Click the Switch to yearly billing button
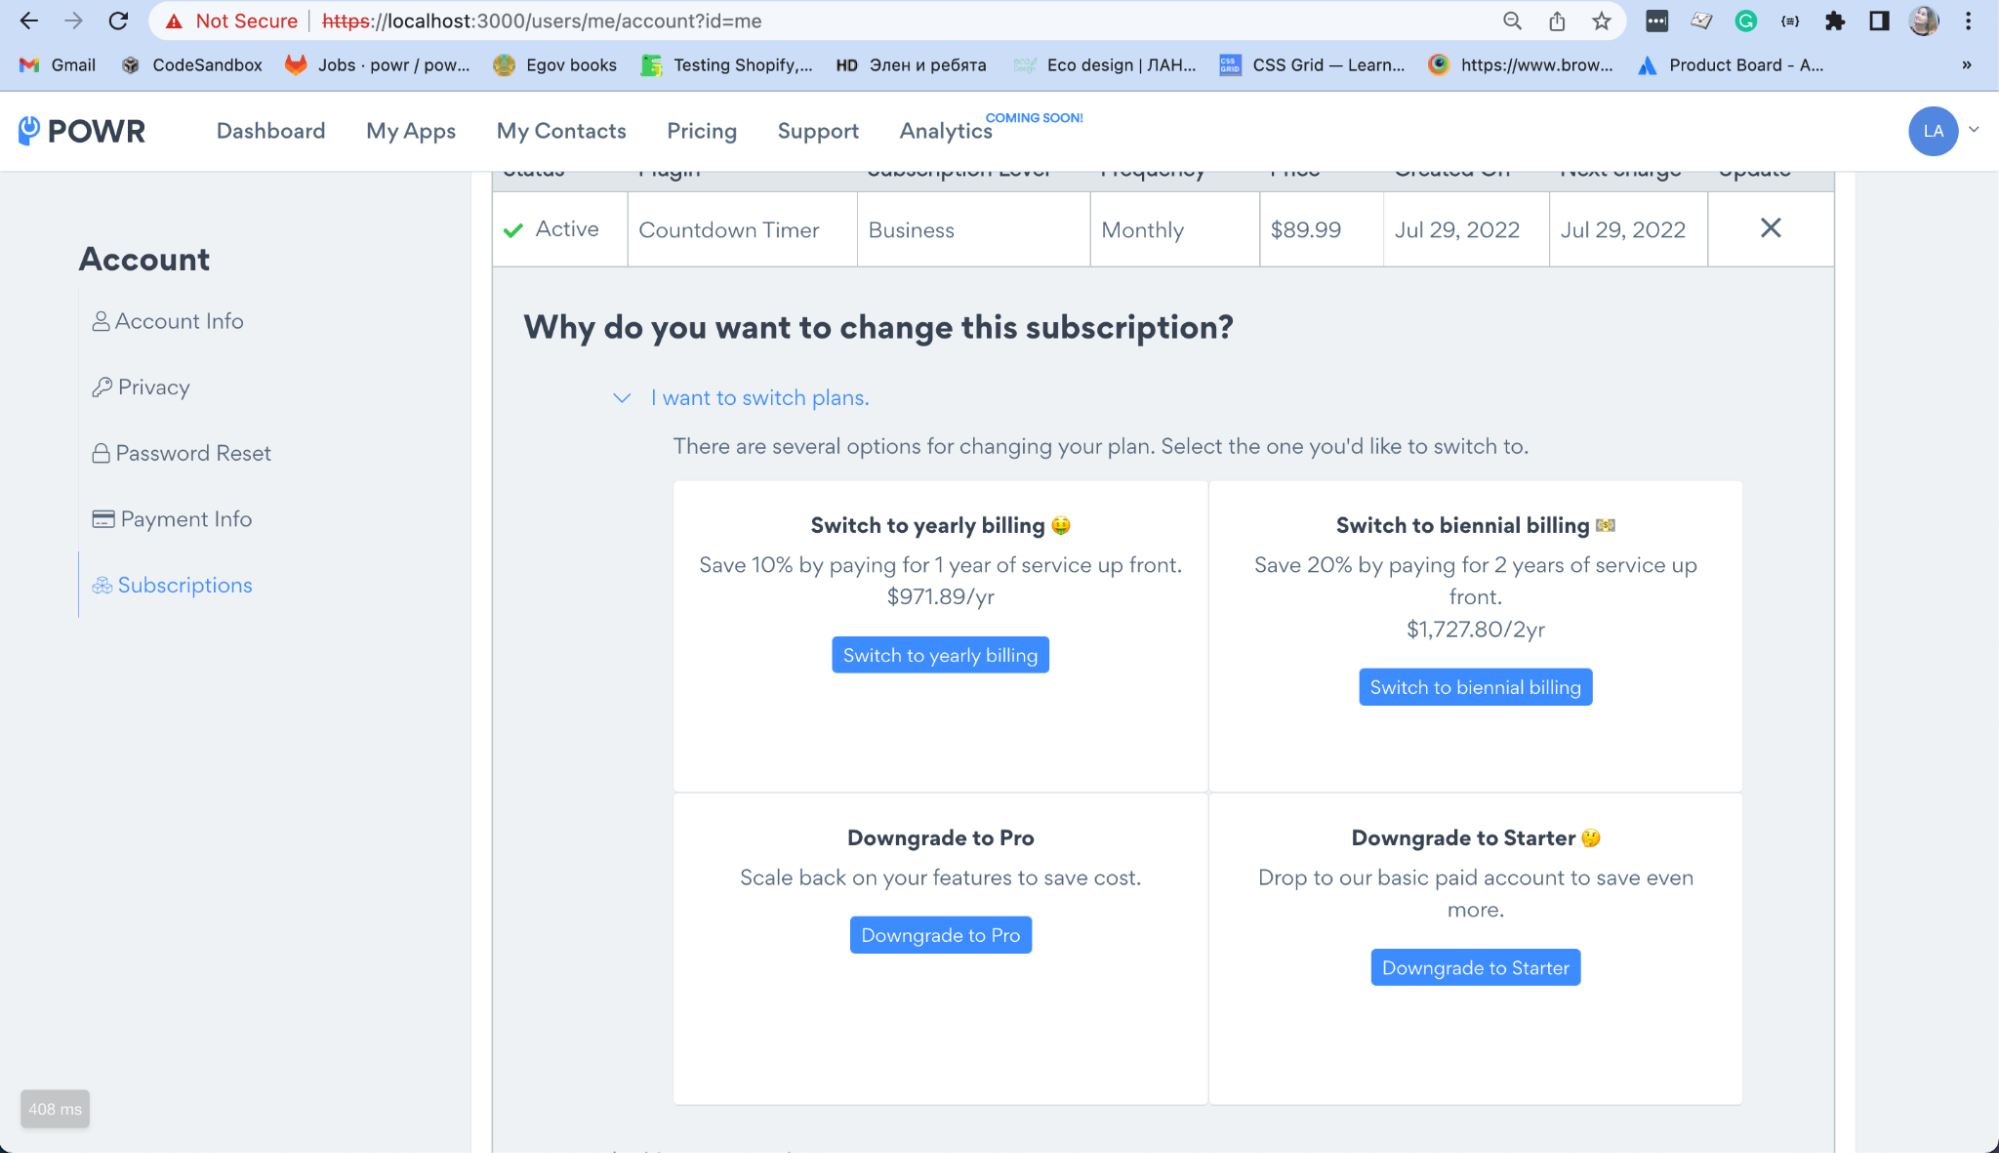Image resolution: width=1999 pixels, height=1153 pixels. coord(940,655)
